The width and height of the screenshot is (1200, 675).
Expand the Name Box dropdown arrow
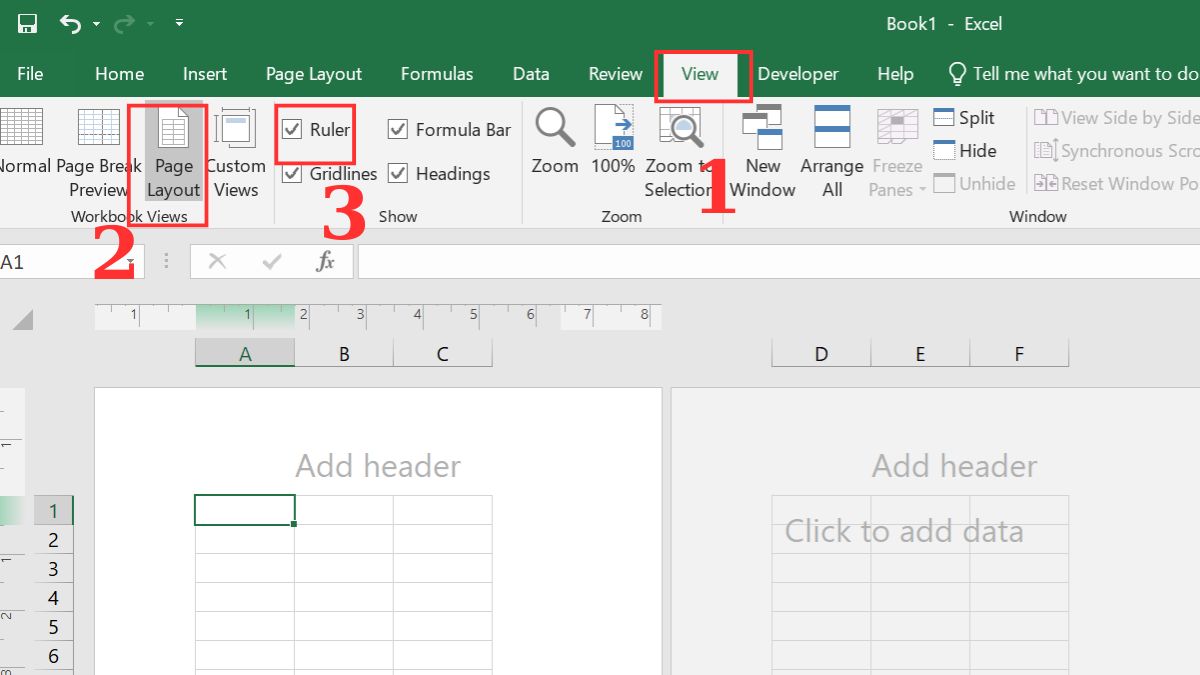131,262
